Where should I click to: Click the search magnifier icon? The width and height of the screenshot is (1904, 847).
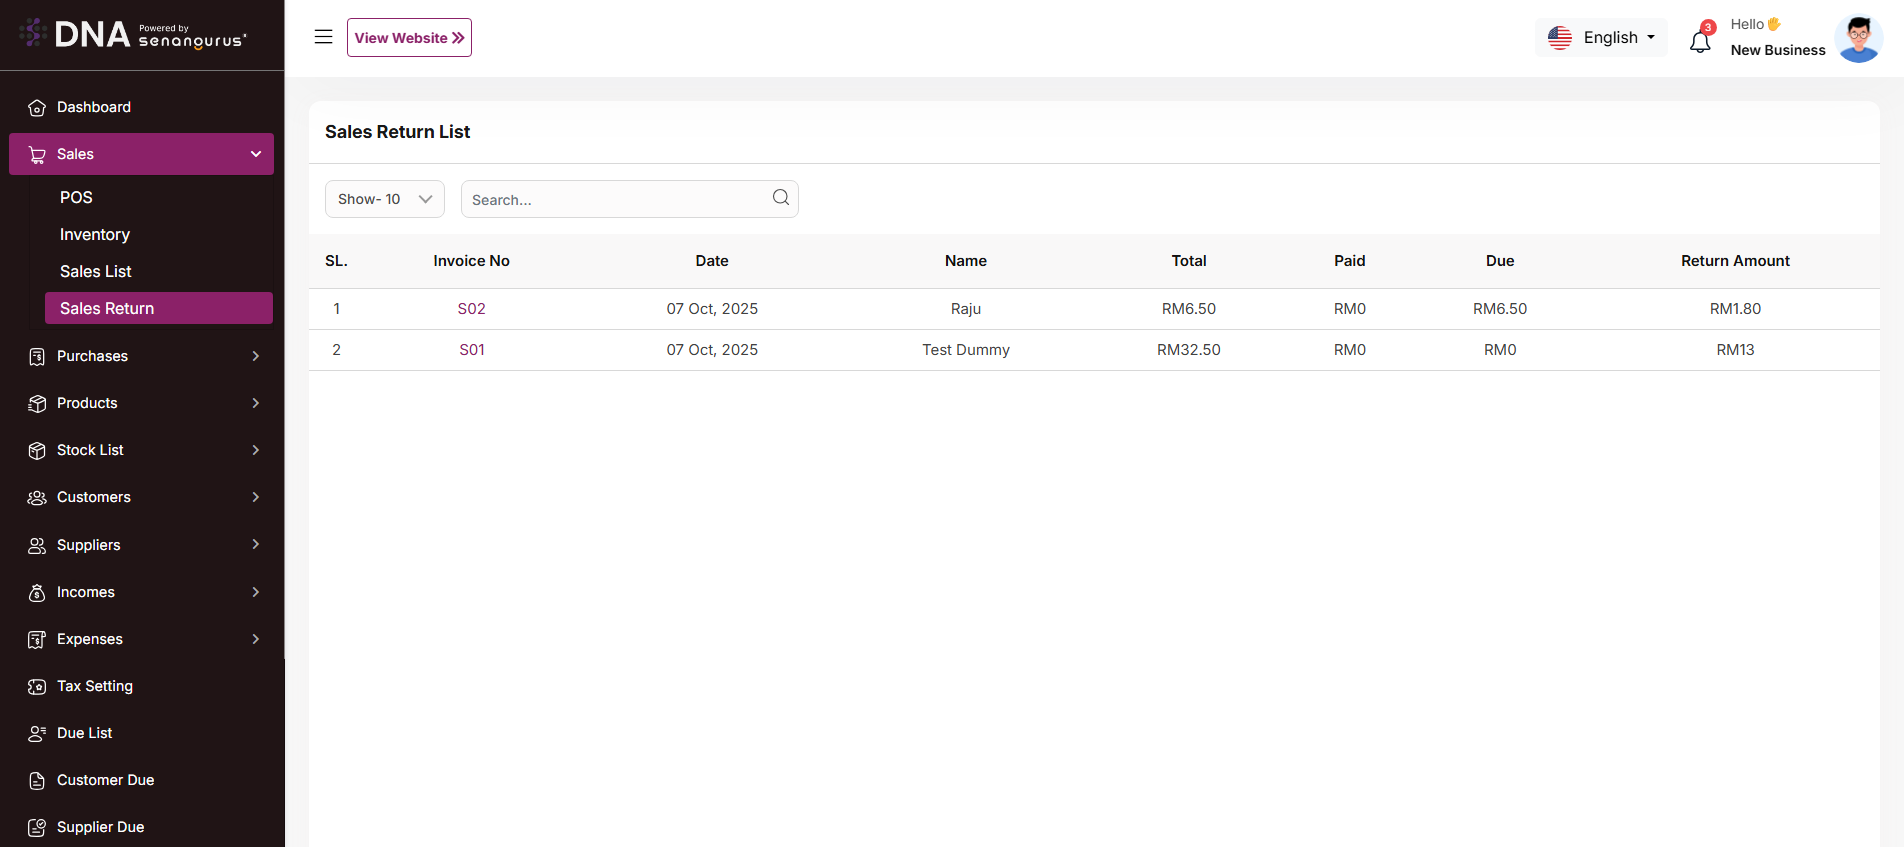click(781, 198)
